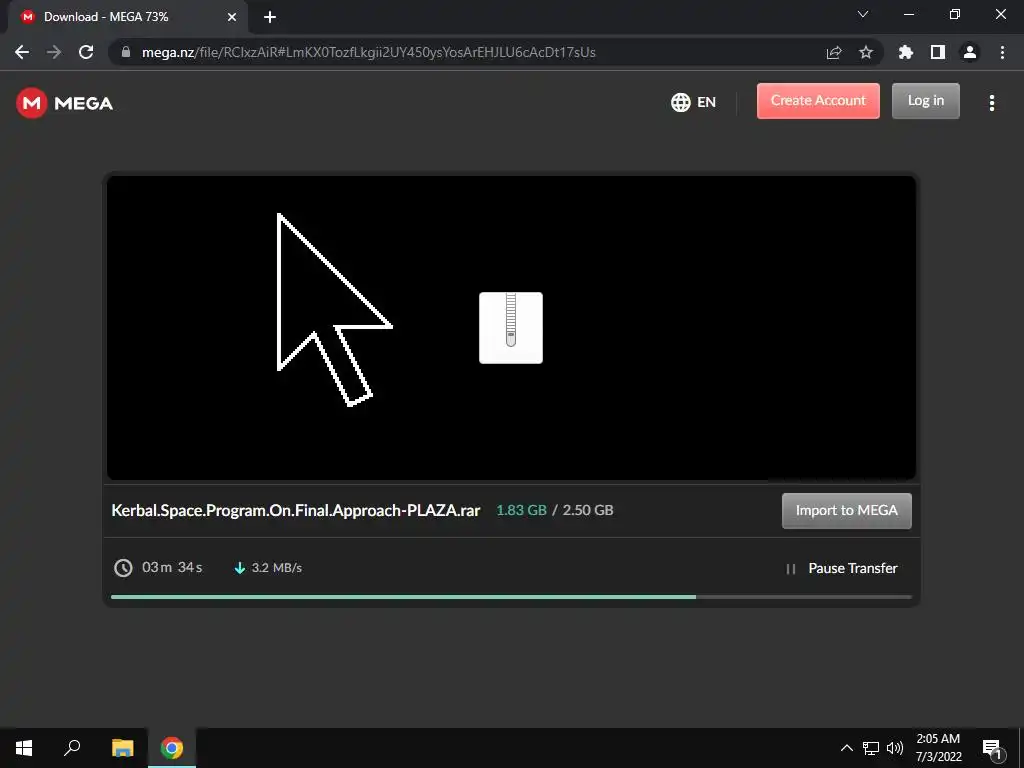Go back with the browser back arrow
Screen dimensions: 1024x768
click(22, 52)
